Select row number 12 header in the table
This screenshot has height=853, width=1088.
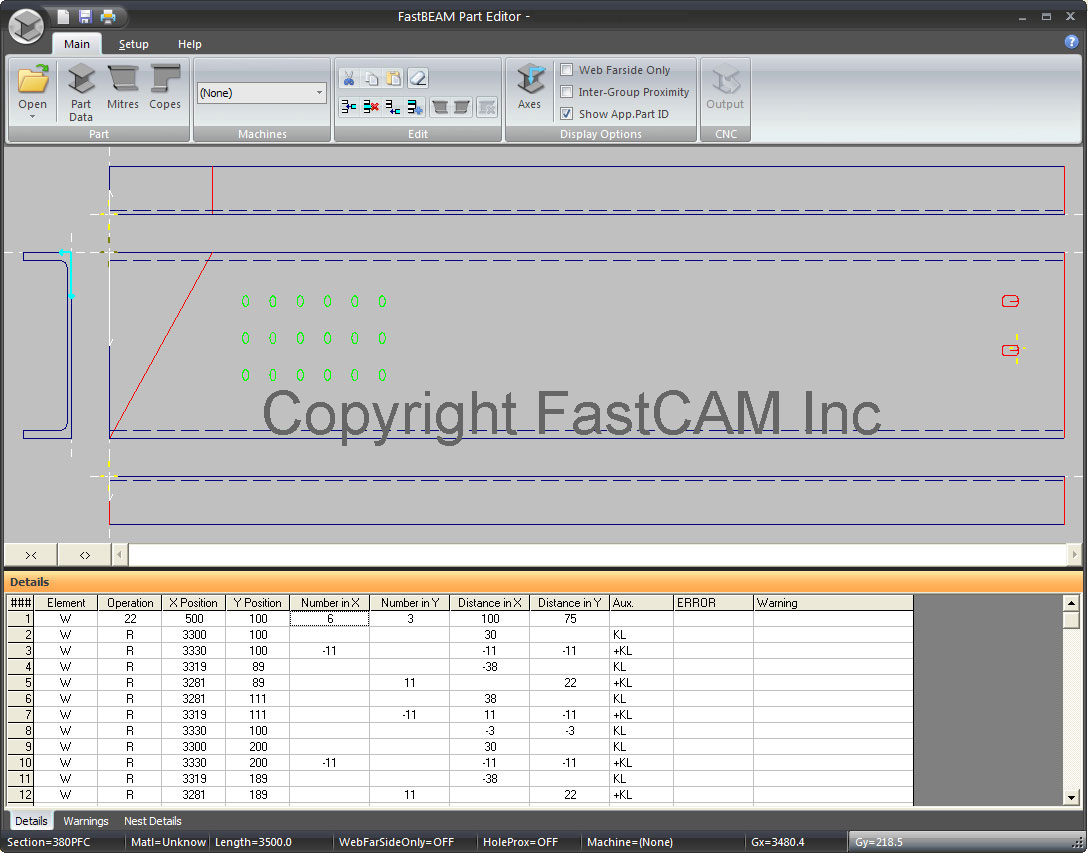click(x=21, y=794)
